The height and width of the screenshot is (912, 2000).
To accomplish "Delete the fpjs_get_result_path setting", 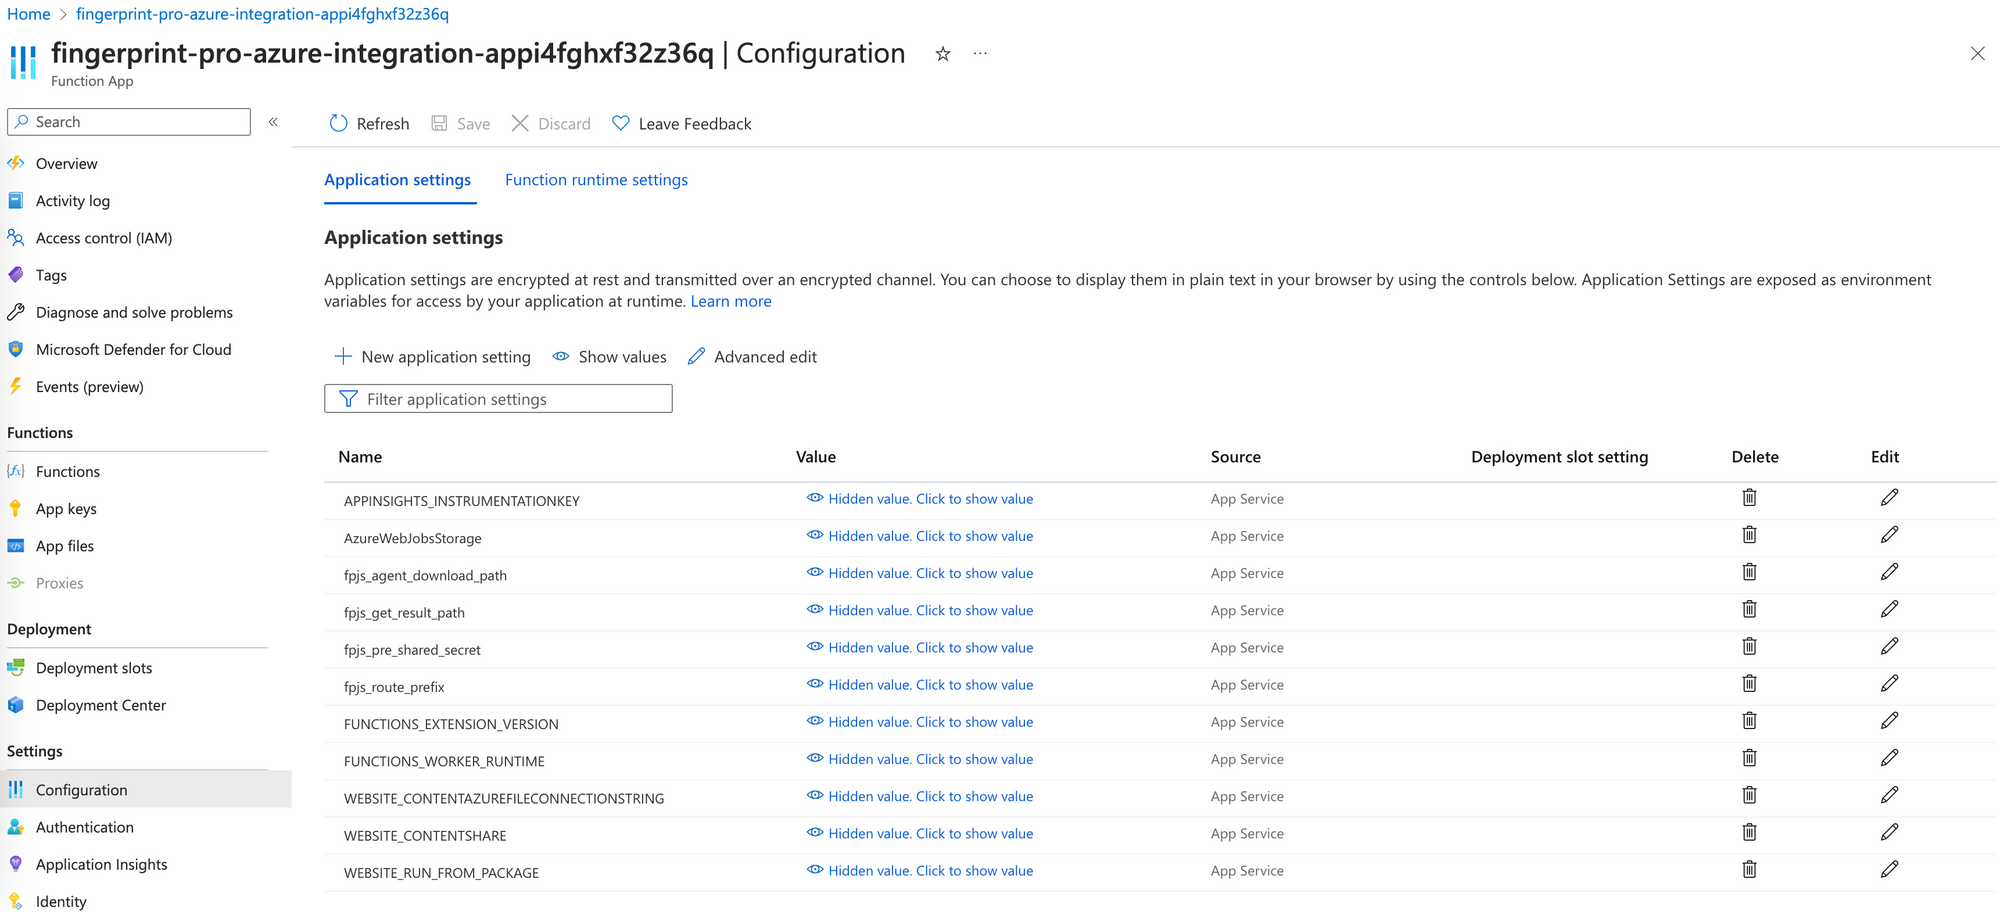I will (x=1749, y=609).
